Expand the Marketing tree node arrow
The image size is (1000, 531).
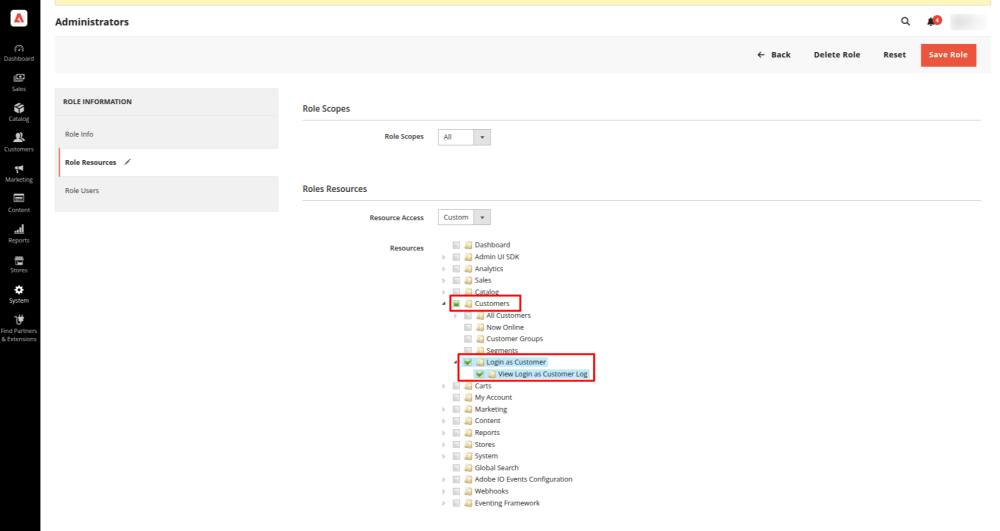444,409
